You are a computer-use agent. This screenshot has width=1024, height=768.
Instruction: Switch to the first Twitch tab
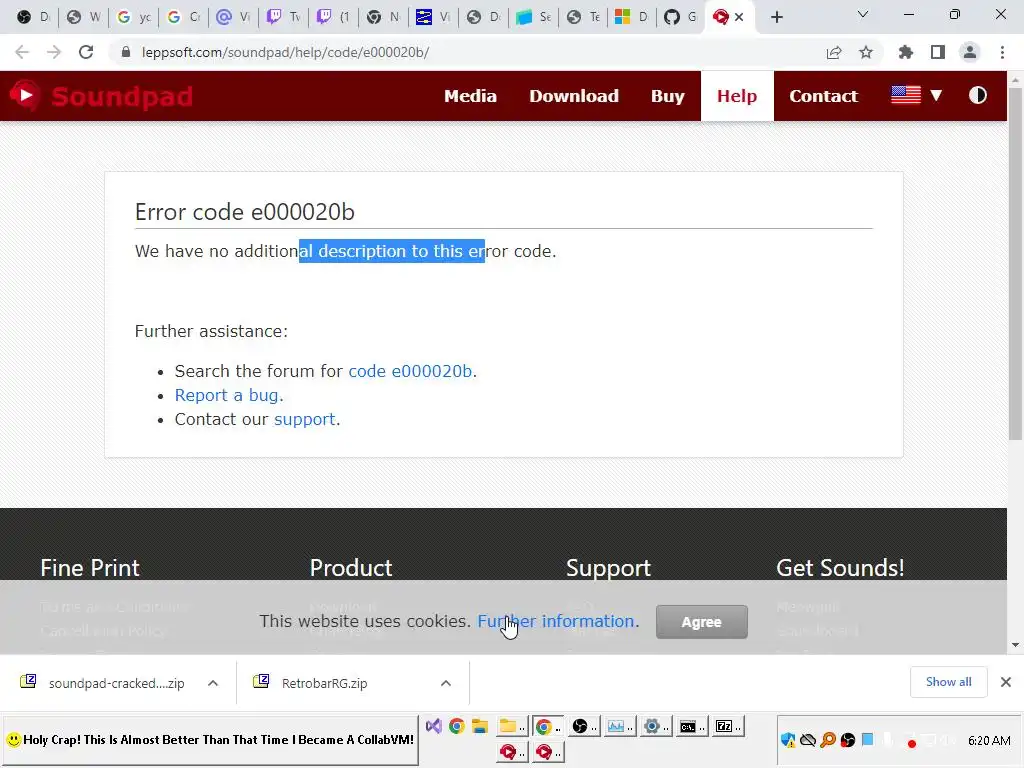coord(283,17)
